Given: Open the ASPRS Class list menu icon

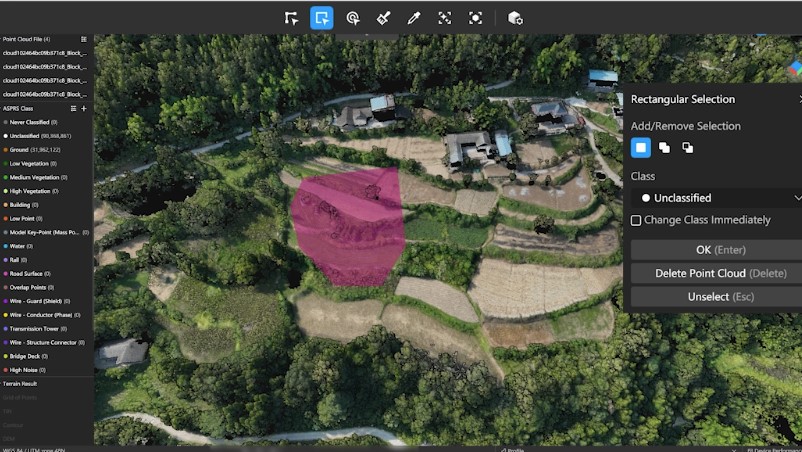Looking at the screenshot, I should [73, 108].
